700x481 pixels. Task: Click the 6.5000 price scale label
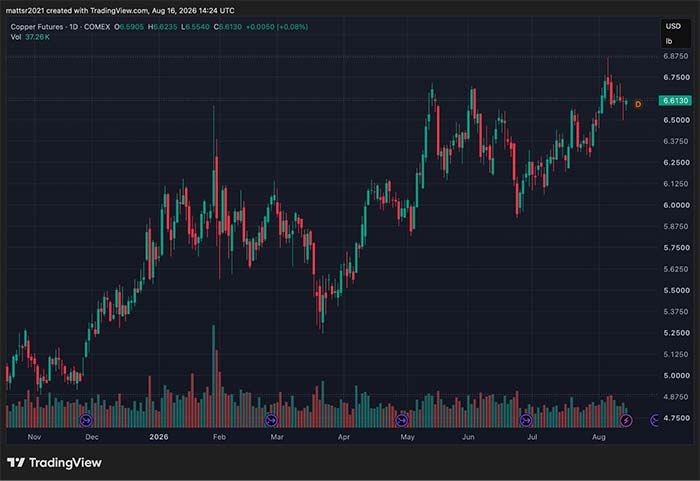(x=676, y=120)
